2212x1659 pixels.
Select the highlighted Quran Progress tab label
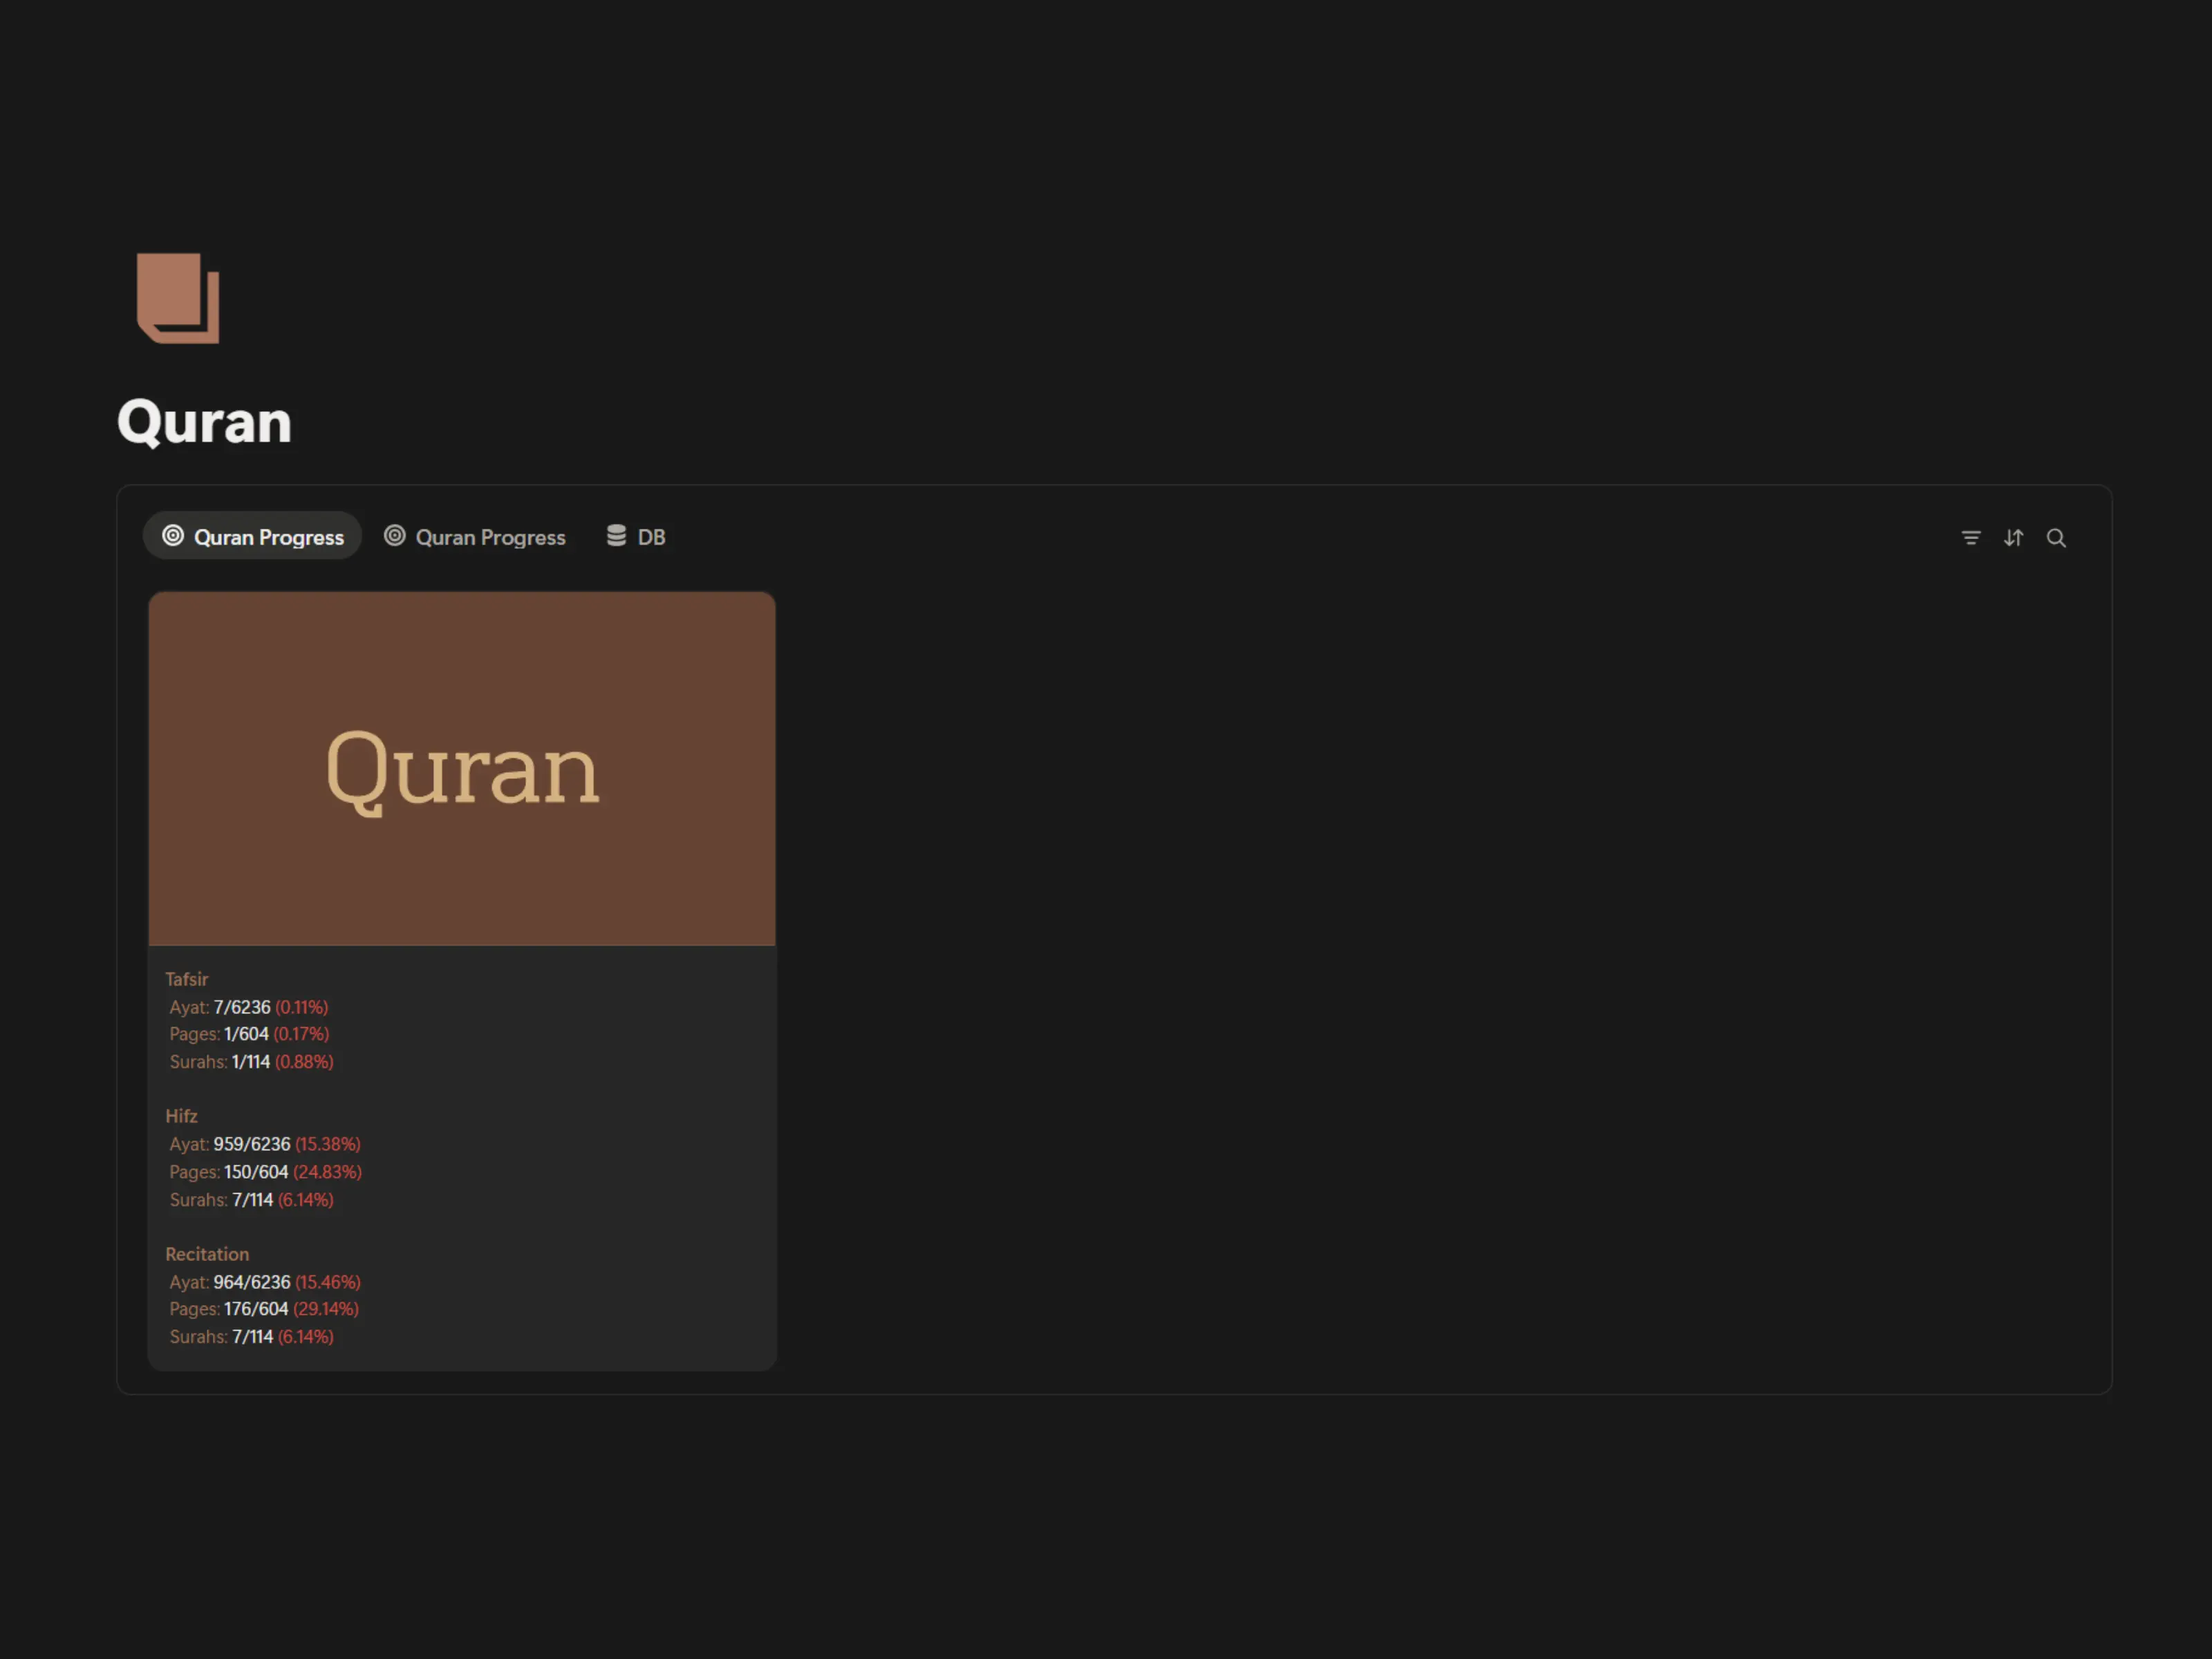pyautogui.click(x=268, y=537)
